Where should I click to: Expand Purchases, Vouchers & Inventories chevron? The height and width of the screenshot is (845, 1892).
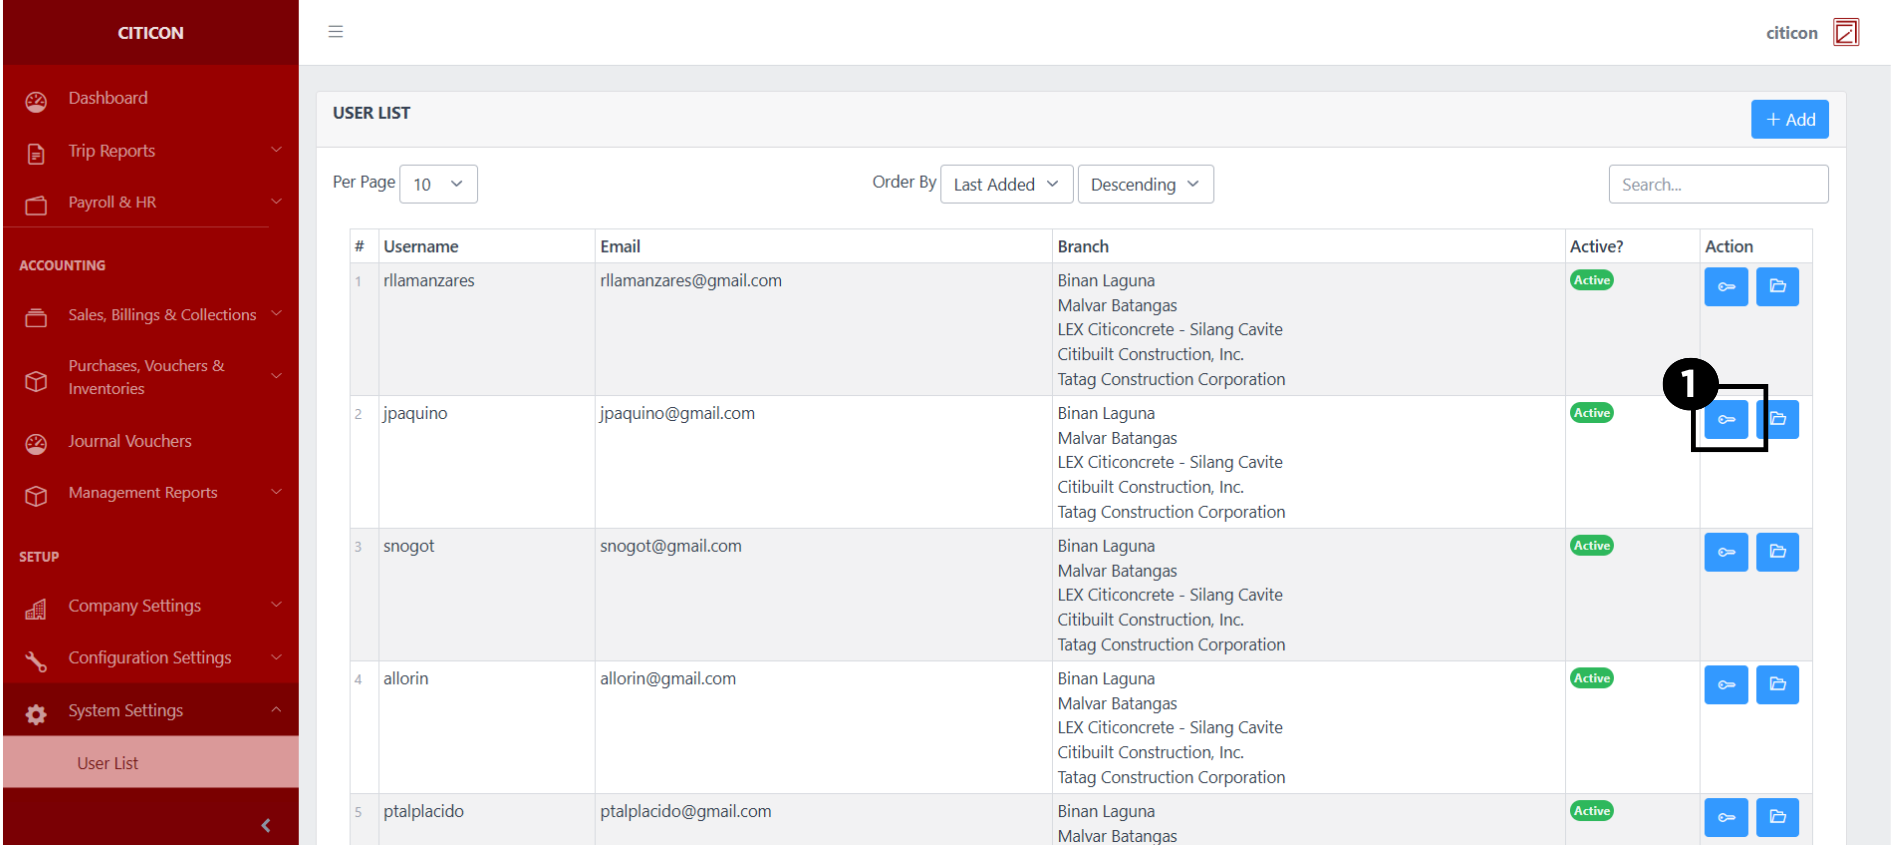[276, 376]
